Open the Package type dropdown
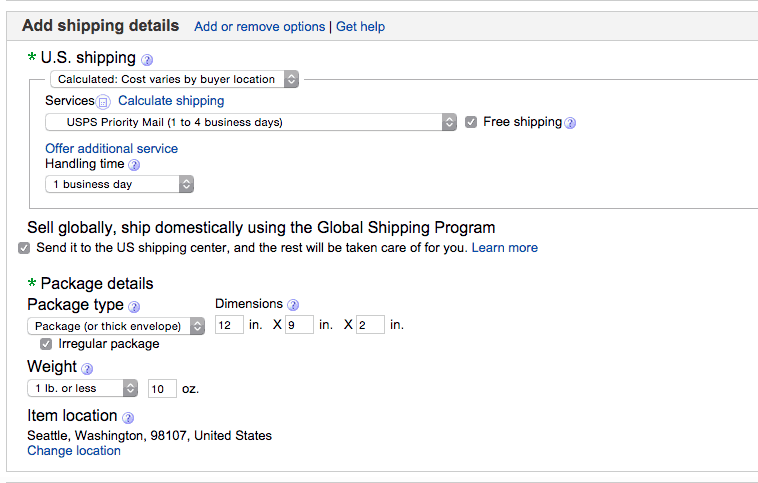Image resolution: width=758 pixels, height=483 pixels. [116, 326]
